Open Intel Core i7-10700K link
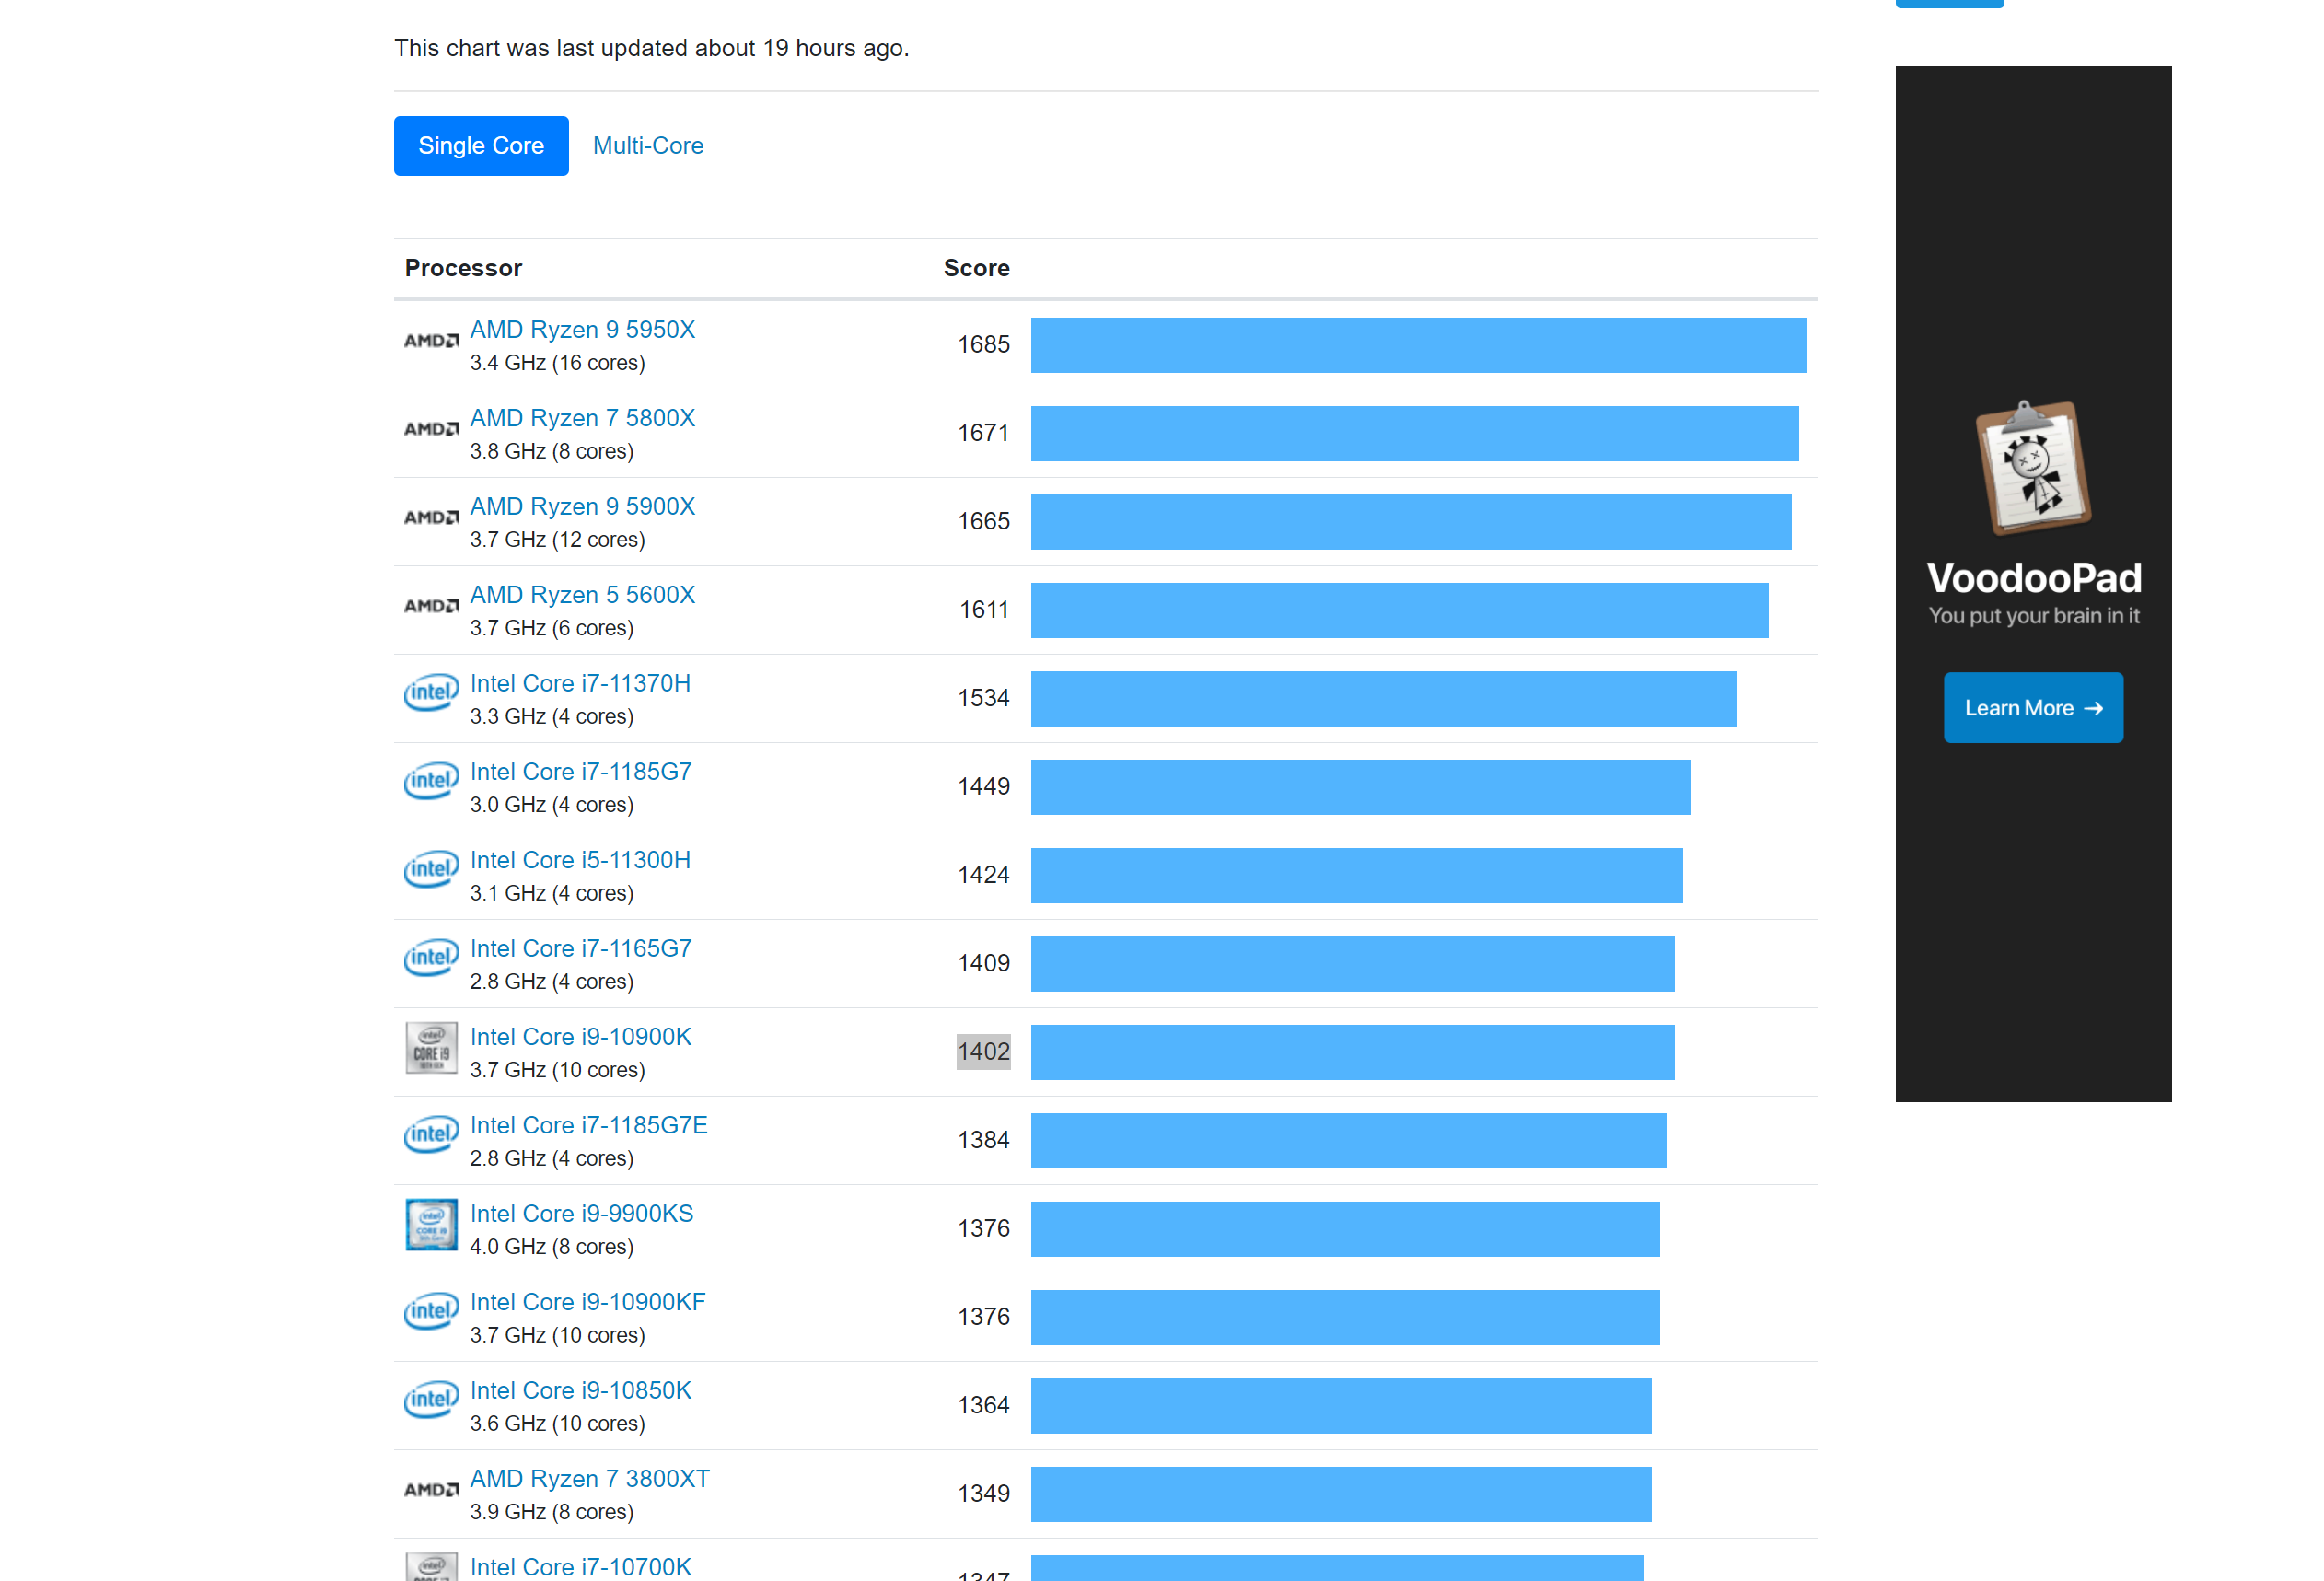 (x=581, y=1567)
